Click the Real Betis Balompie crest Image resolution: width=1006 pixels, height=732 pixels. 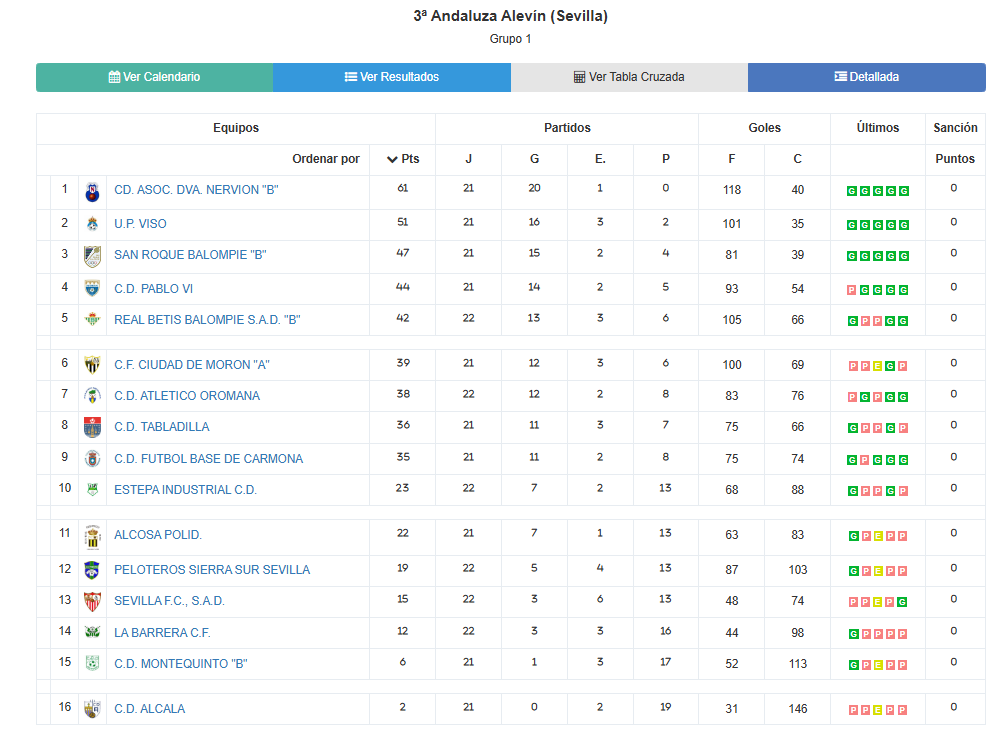[x=92, y=319]
